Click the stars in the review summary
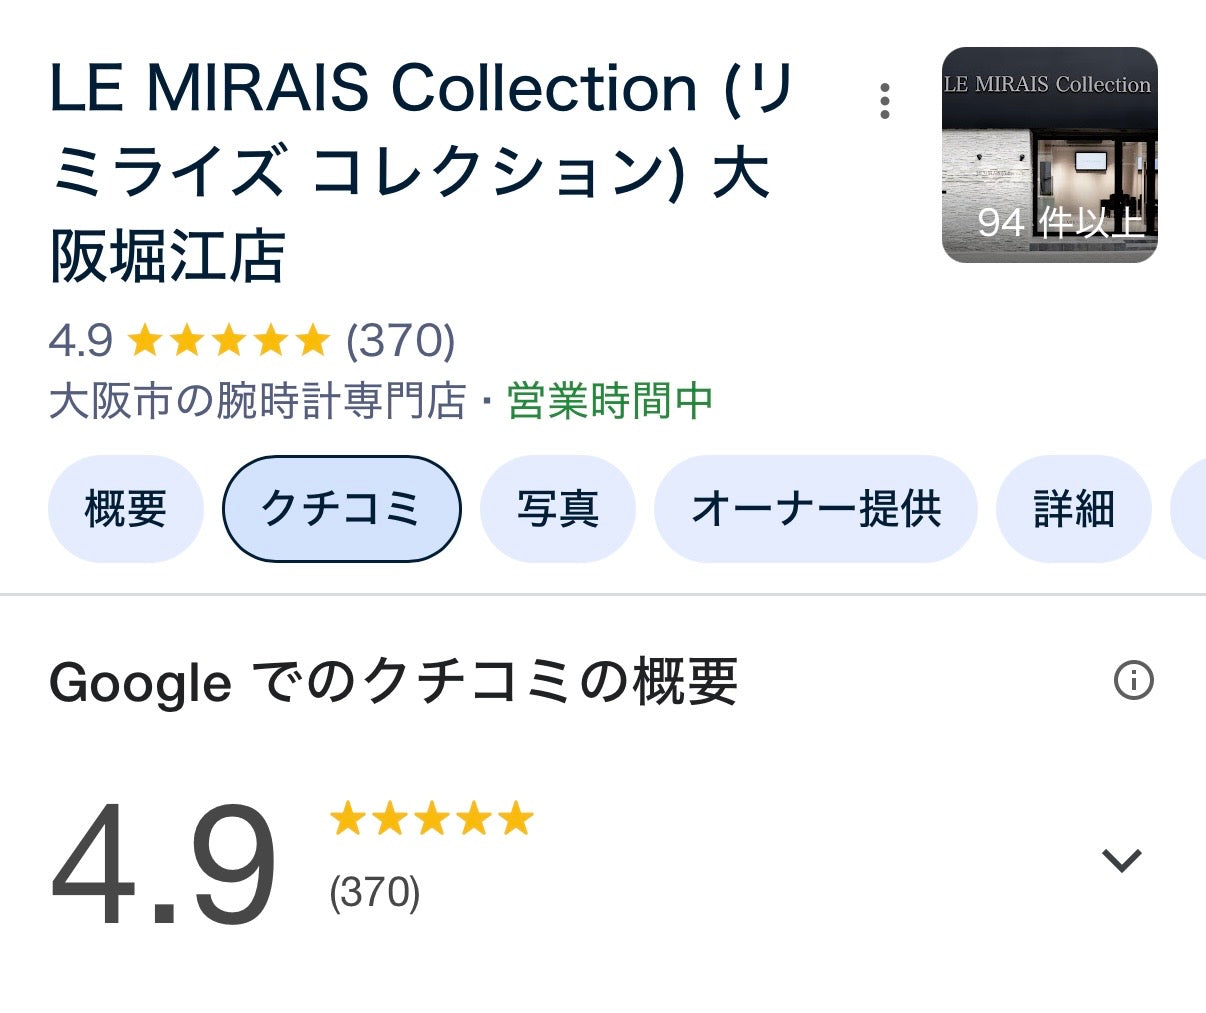The width and height of the screenshot is (1206, 1013). pyautogui.click(x=431, y=819)
